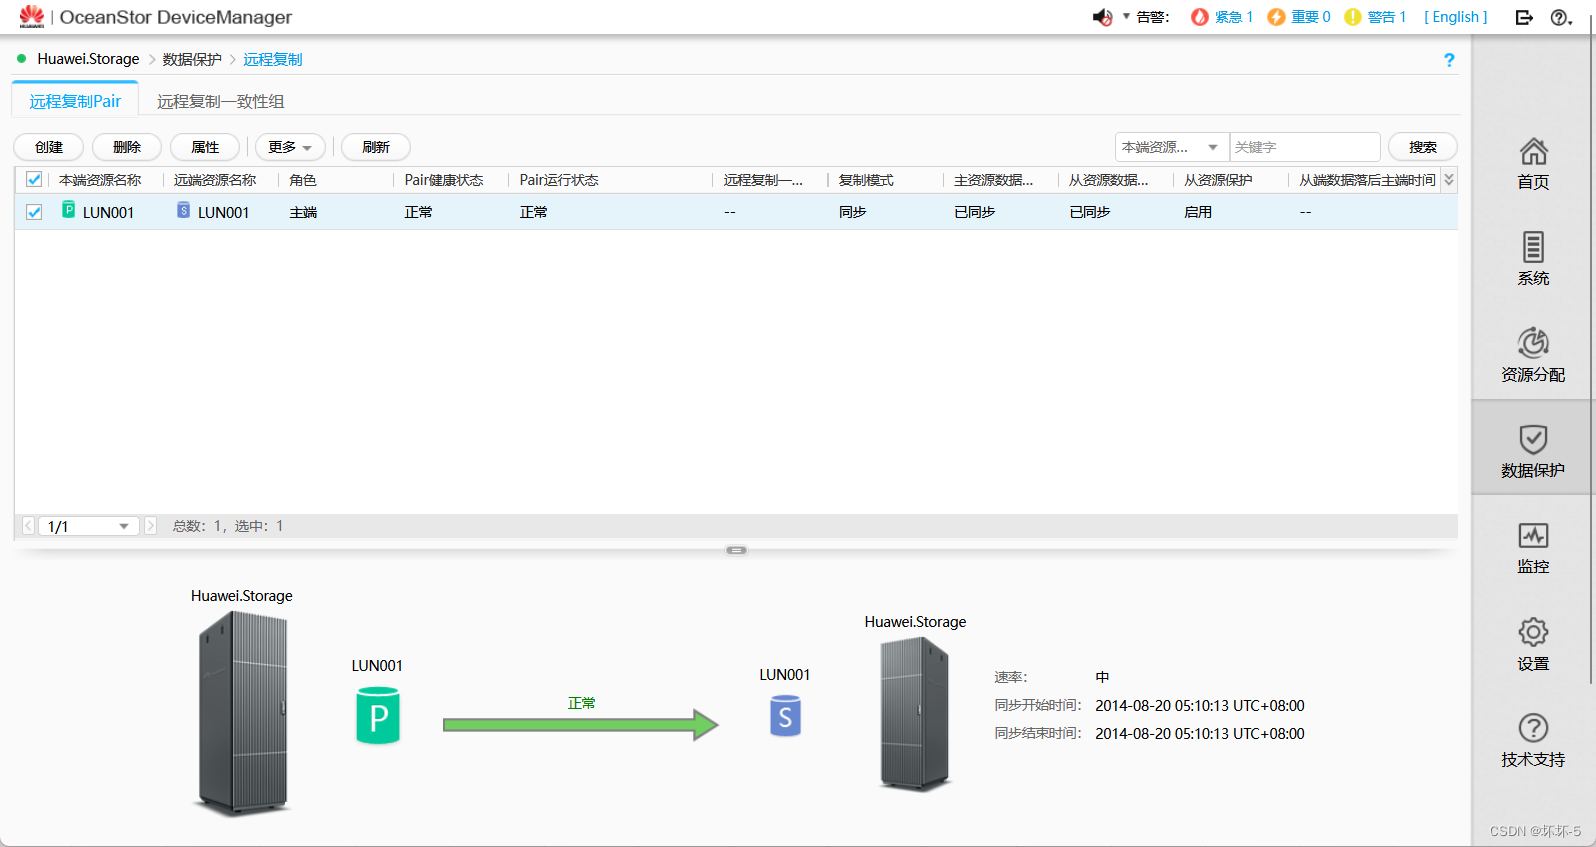Open 监控 in sidebar
The image size is (1596, 847).
click(x=1533, y=547)
